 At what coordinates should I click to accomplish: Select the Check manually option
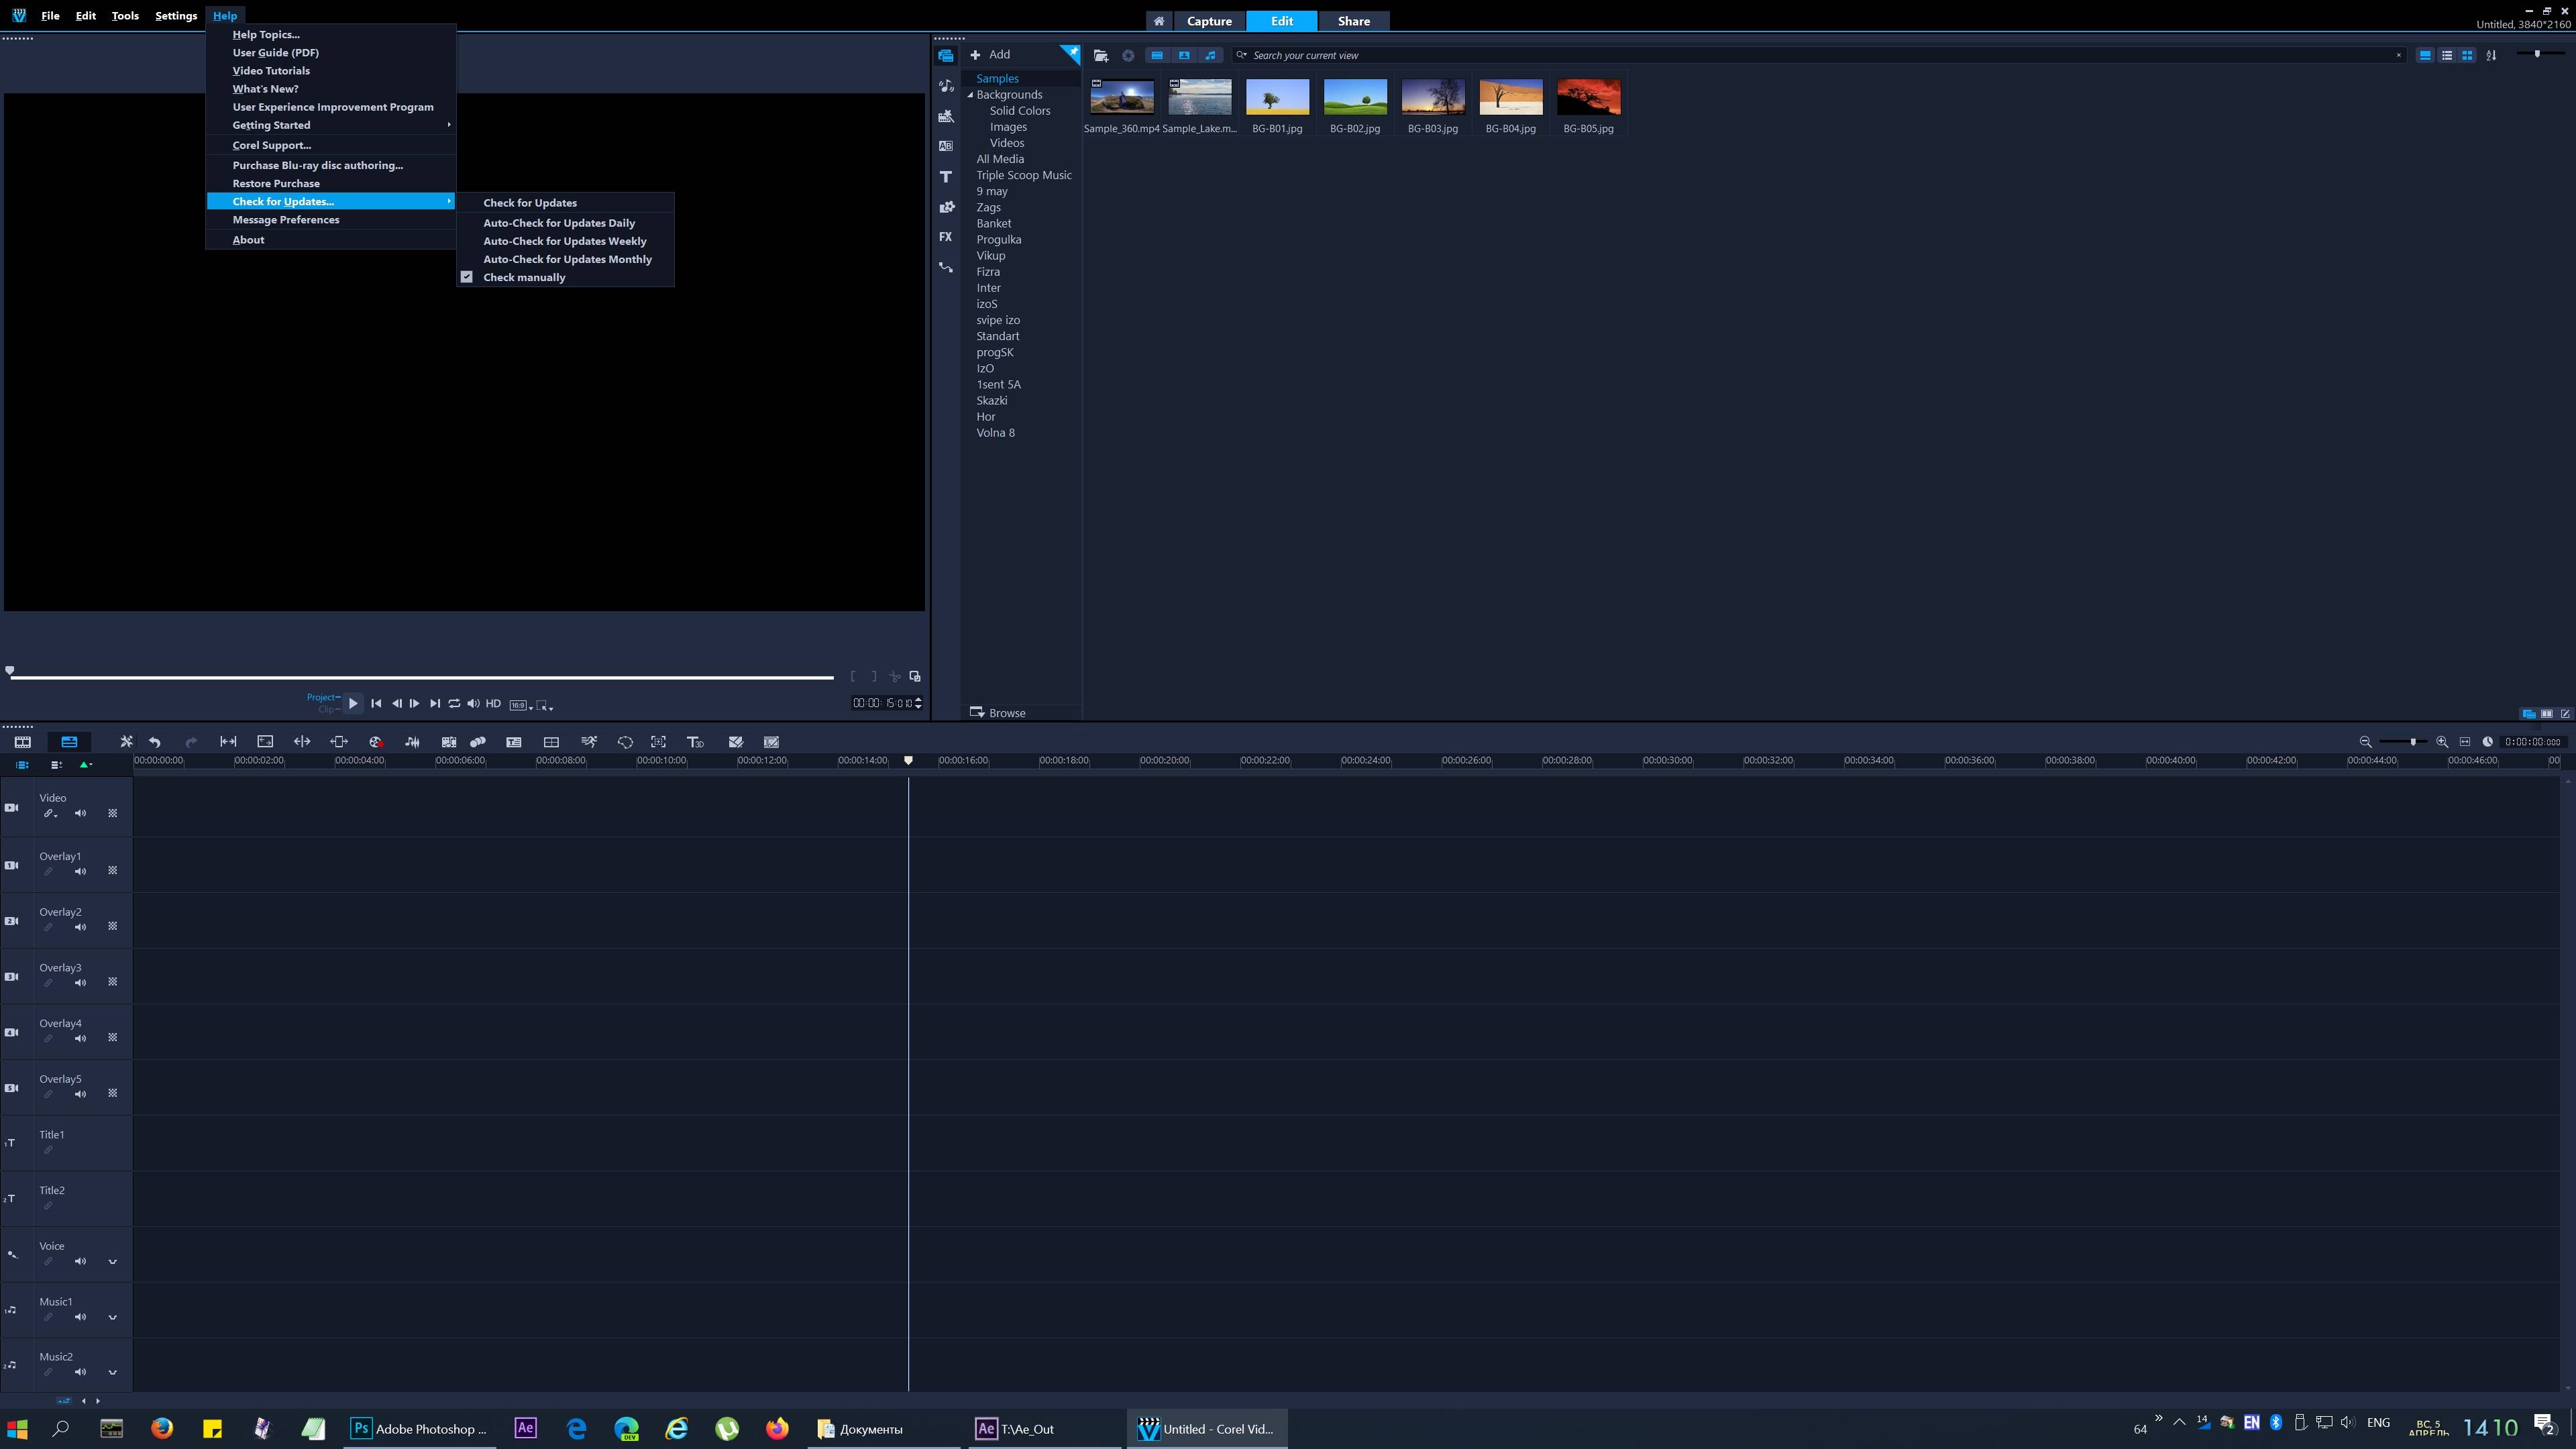click(x=524, y=277)
